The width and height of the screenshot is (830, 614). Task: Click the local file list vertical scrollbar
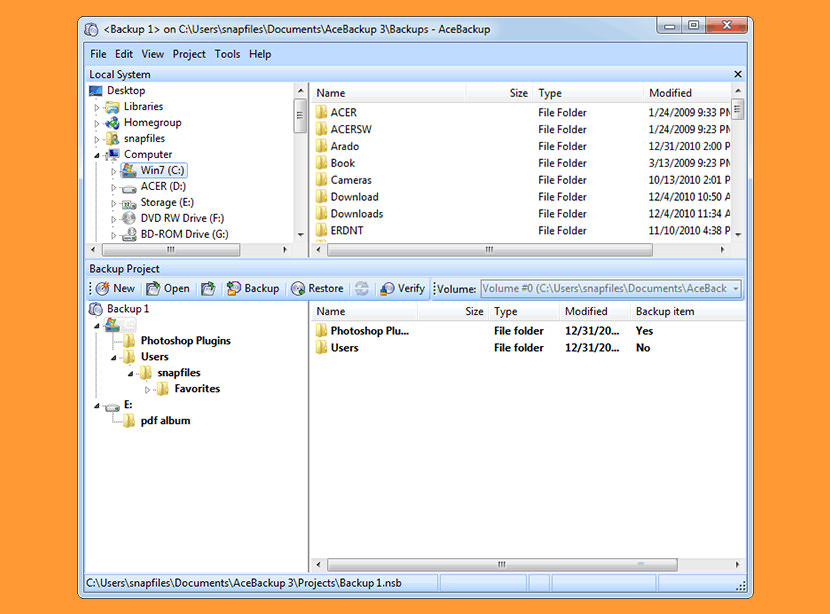(738, 170)
